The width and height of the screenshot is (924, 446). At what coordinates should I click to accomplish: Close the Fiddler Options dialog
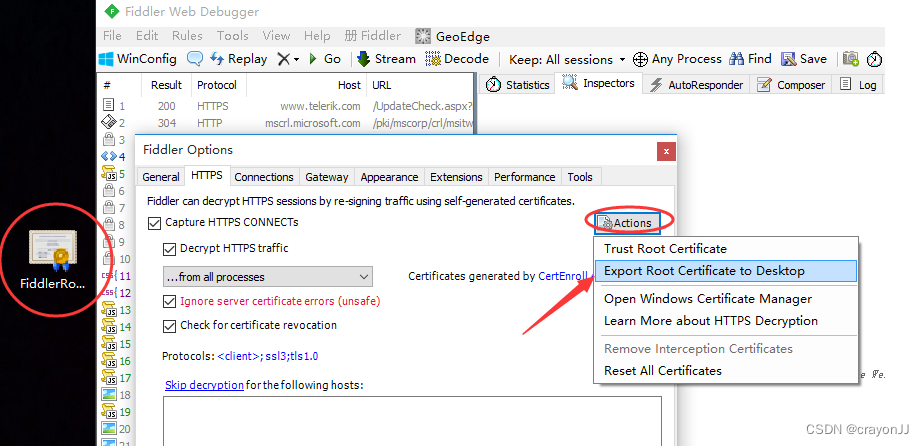click(x=666, y=152)
